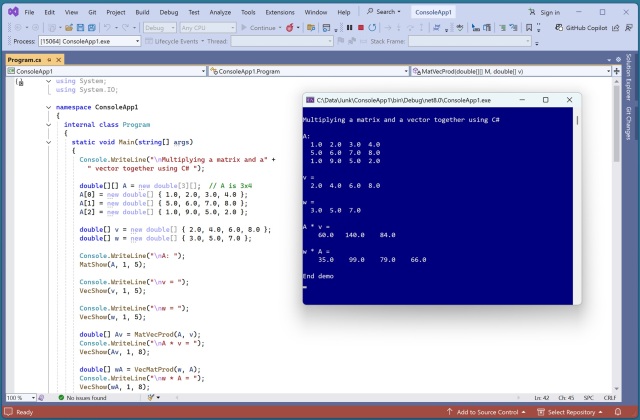
Task: Click the Hot Reload flame icon
Action: (x=290, y=28)
